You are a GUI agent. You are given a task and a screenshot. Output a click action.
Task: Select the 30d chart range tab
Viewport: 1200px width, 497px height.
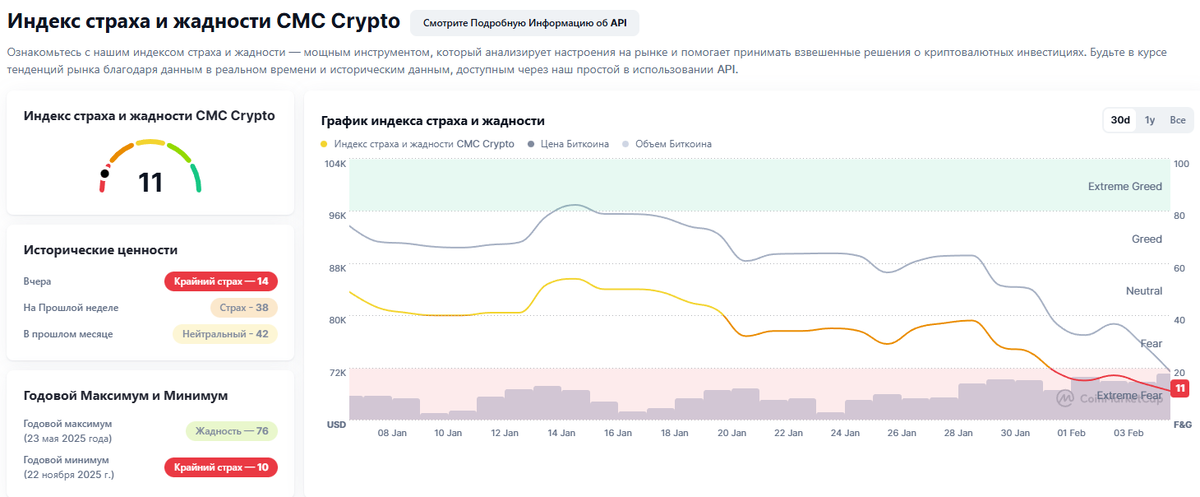(1120, 120)
